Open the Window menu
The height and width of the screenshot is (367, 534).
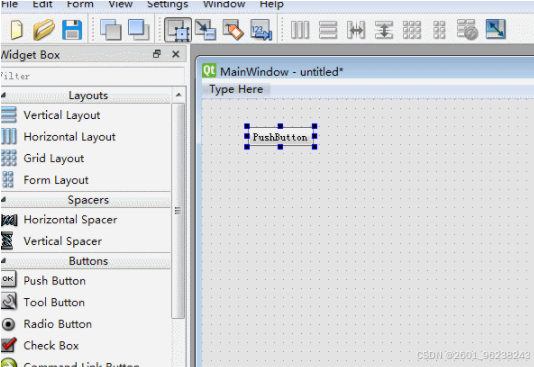pyautogui.click(x=224, y=4)
